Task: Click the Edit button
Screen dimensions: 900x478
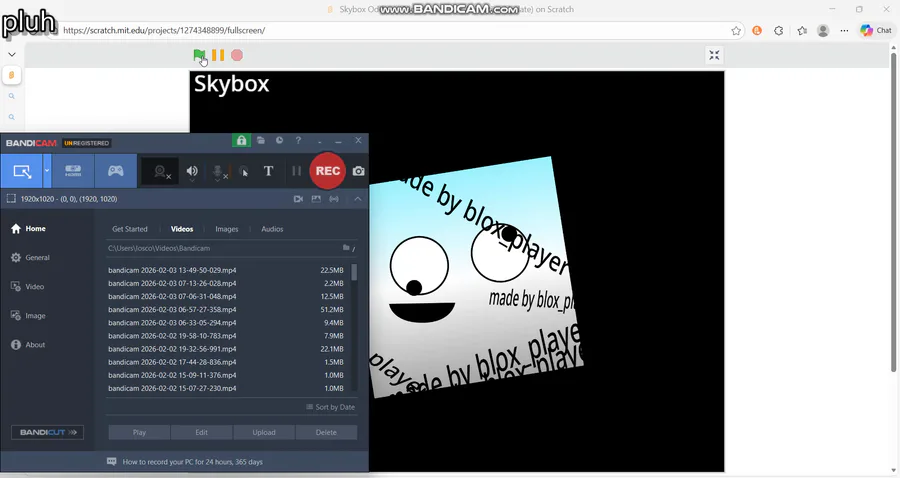Action: (201, 433)
